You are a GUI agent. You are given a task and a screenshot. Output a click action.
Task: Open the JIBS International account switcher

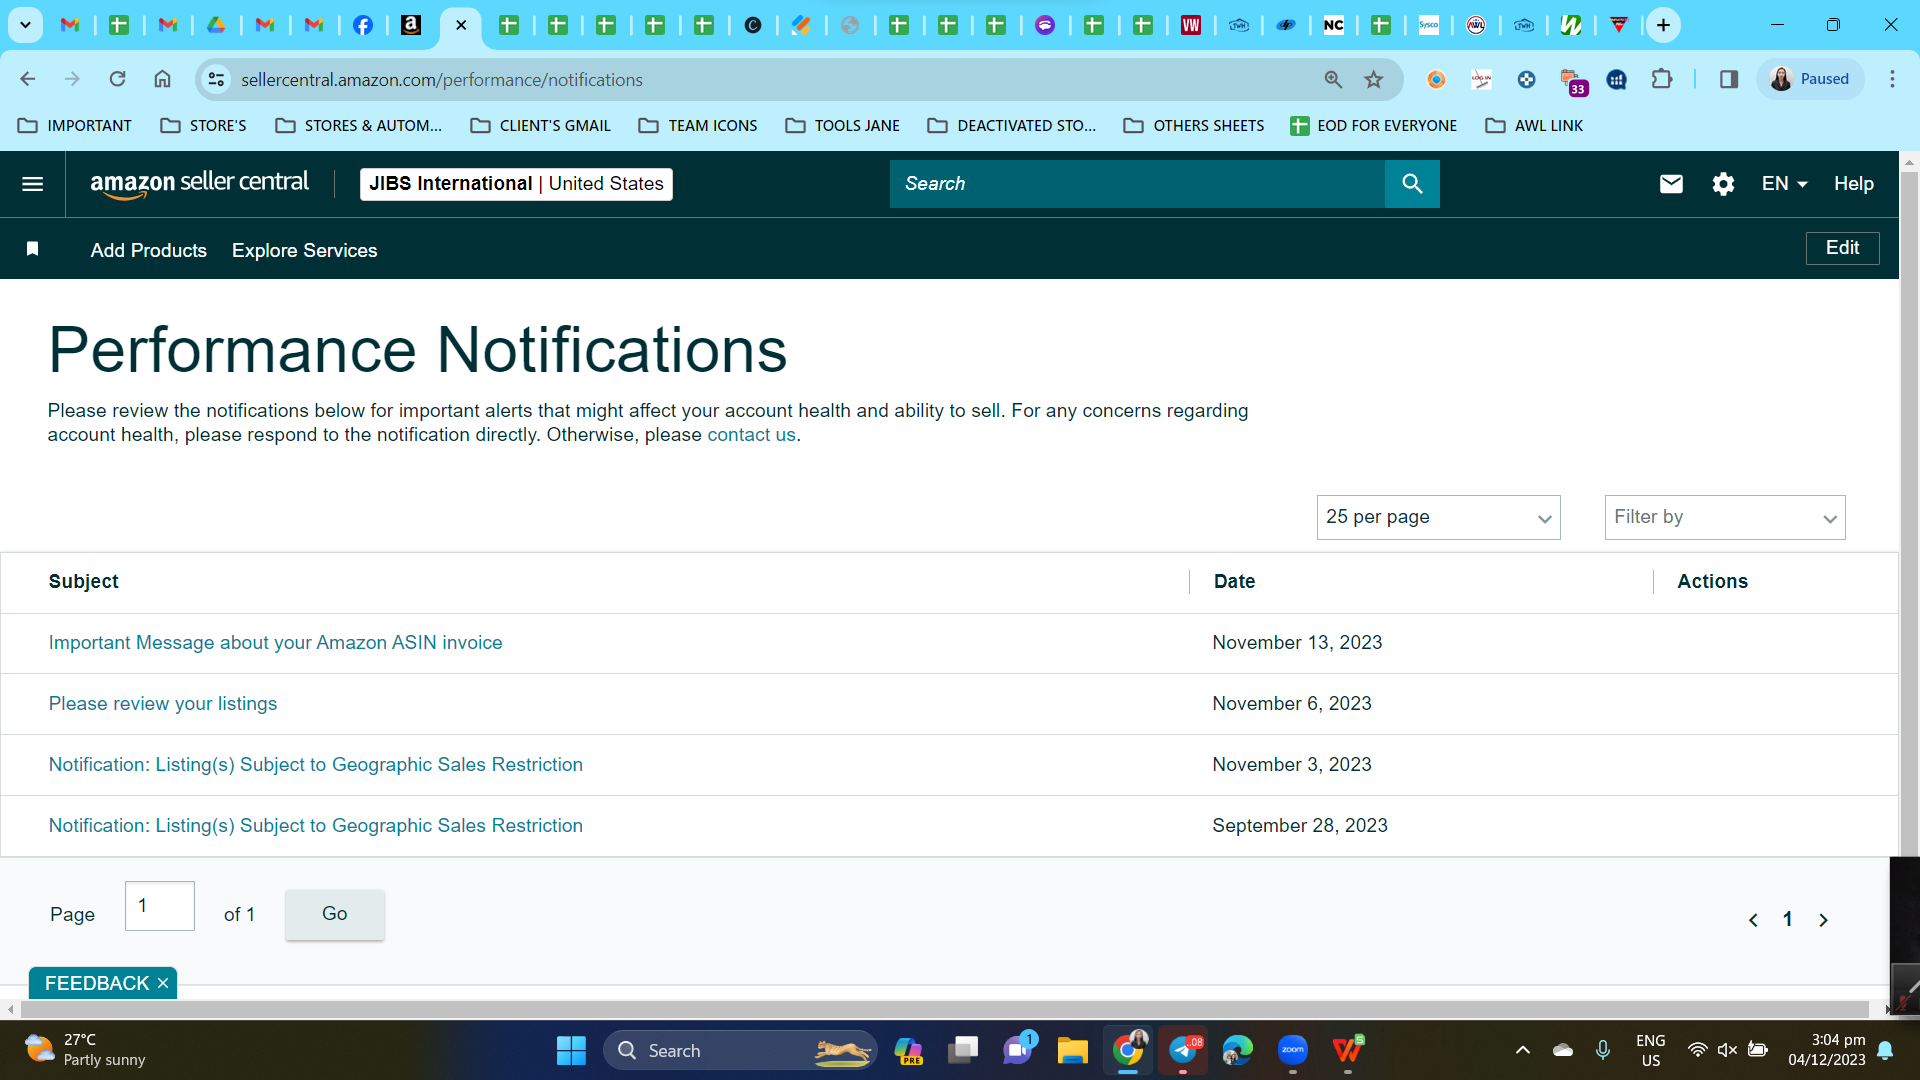coord(516,184)
